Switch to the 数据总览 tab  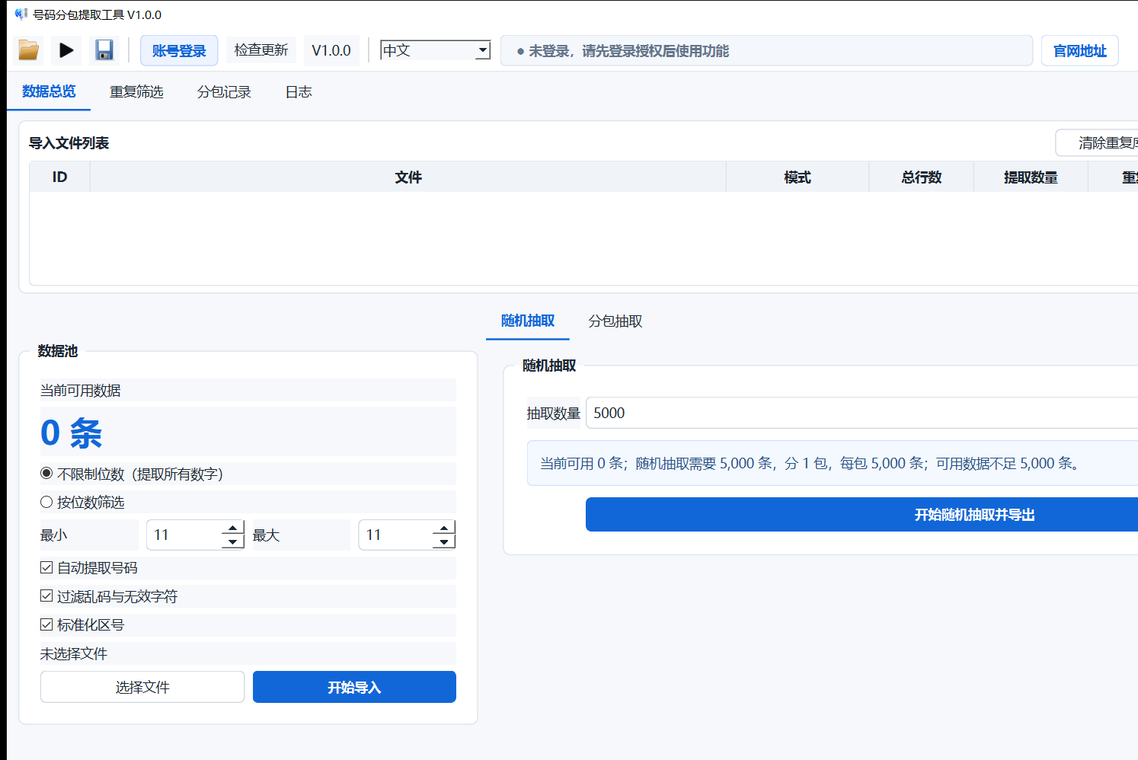49,91
